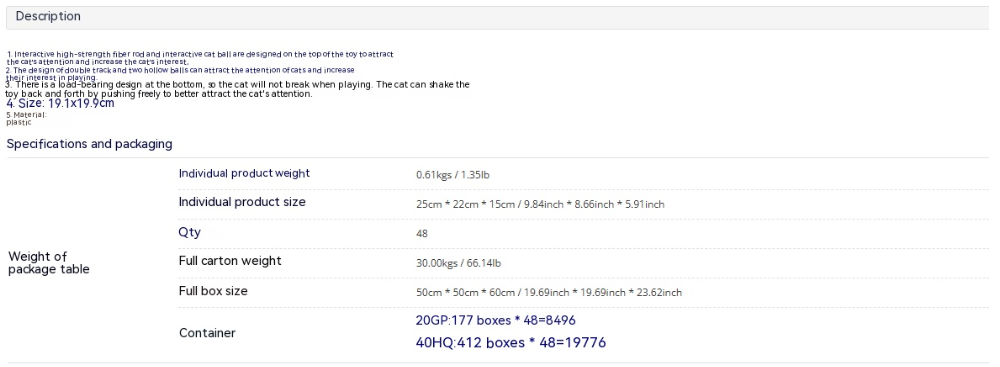Viewport: 1000px width, 367px height.
Task: Click the Full carton weight label
Action: (x=230, y=260)
